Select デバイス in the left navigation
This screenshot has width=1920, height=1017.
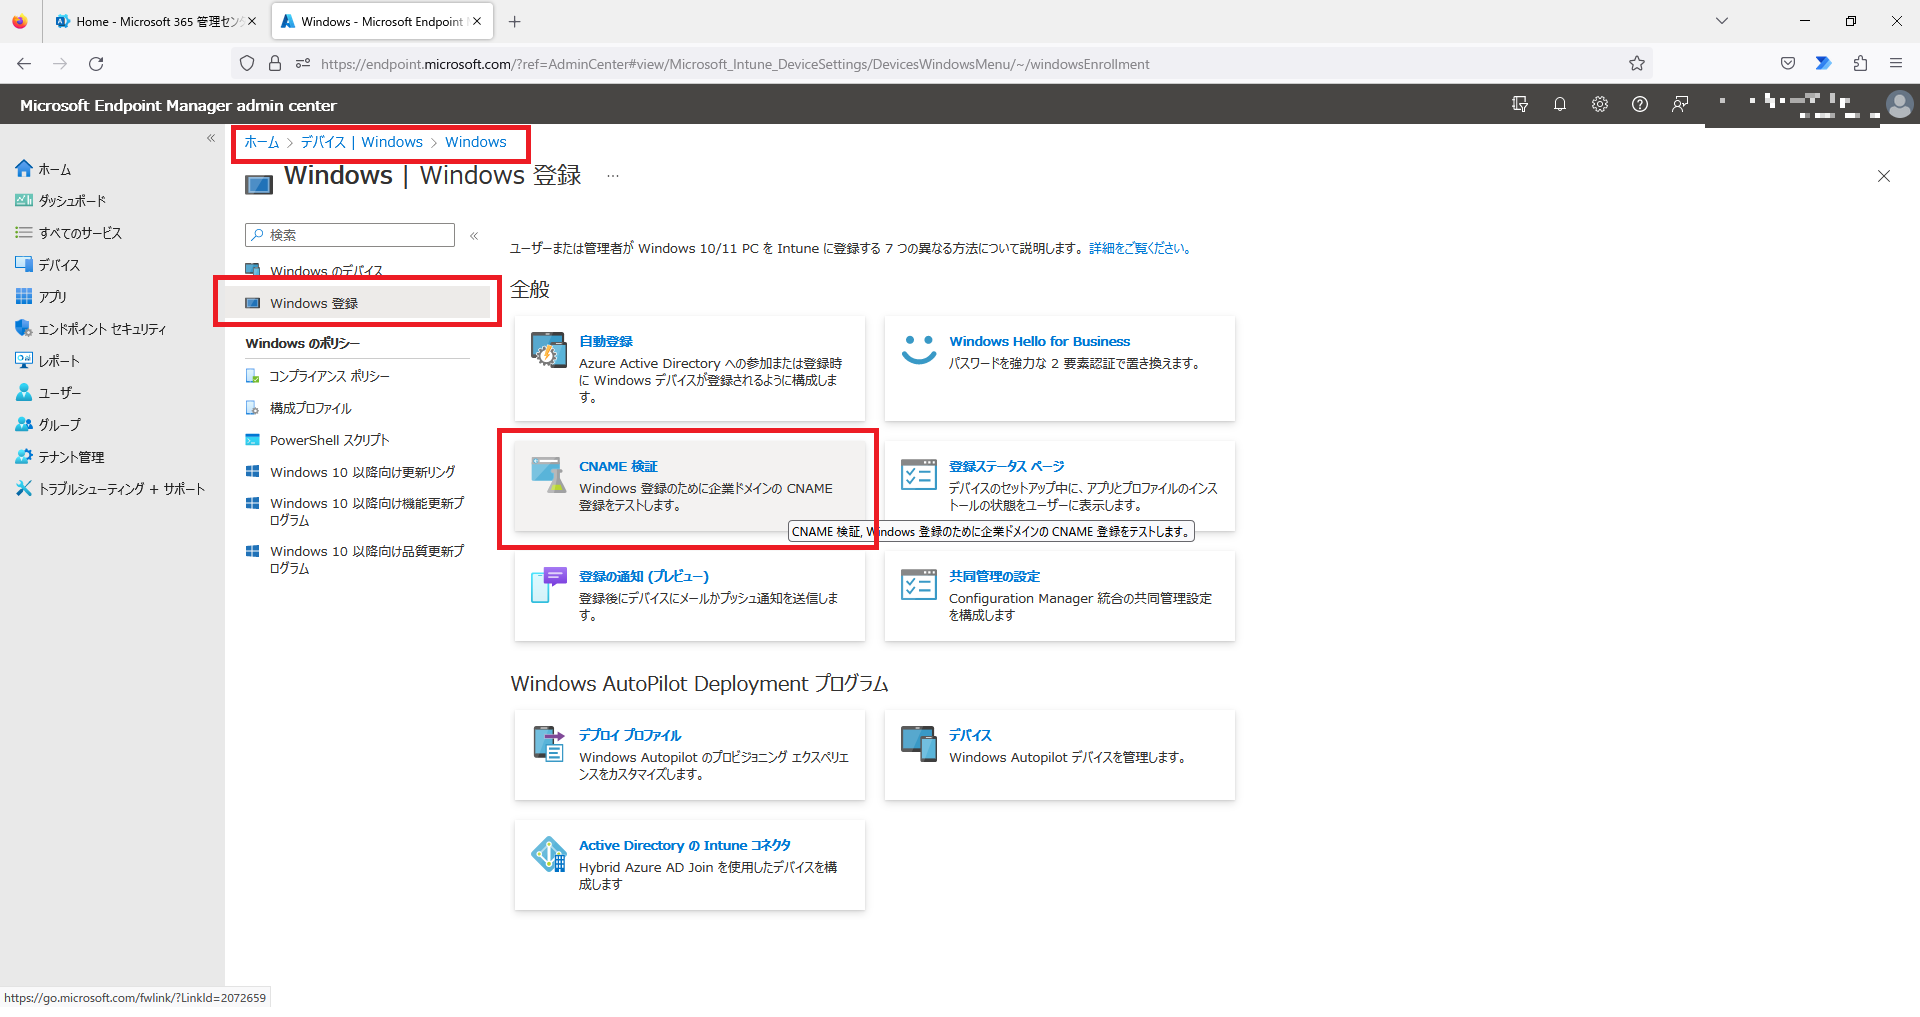pyautogui.click(x=47, y=265)
